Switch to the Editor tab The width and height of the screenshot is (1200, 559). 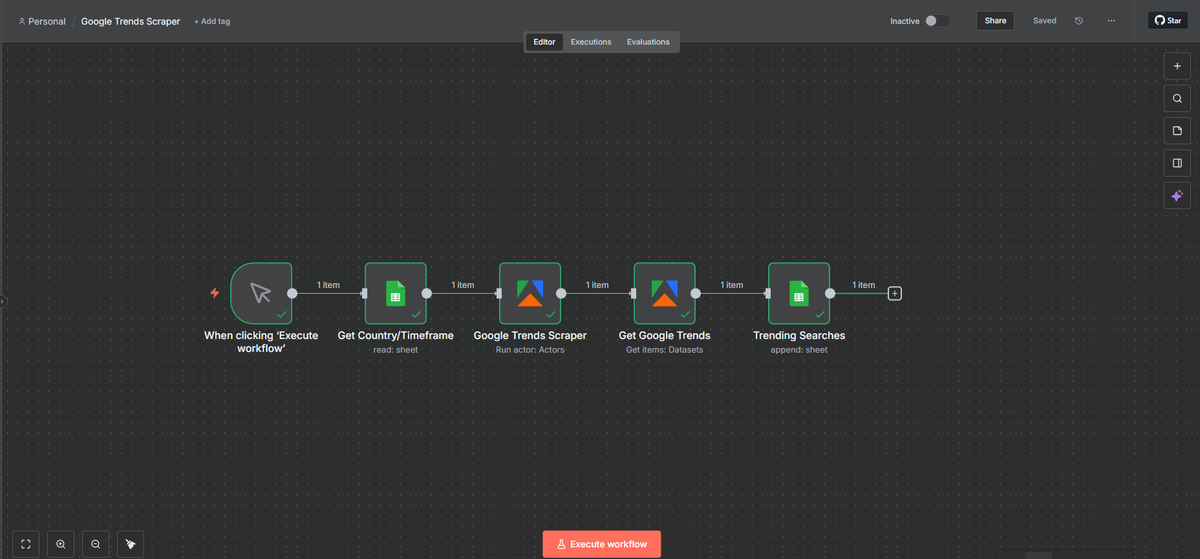tap(544, 42)
